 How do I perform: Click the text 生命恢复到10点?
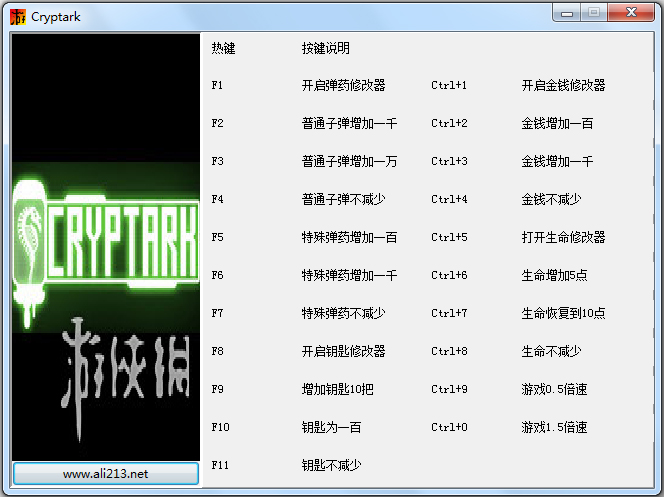563,313
